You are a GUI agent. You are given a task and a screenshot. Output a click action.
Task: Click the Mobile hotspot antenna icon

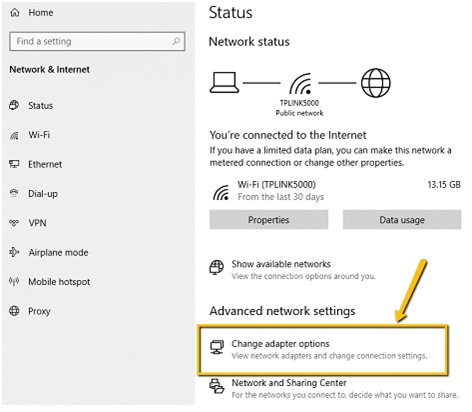pyautogui.click(x=14, y=281)
